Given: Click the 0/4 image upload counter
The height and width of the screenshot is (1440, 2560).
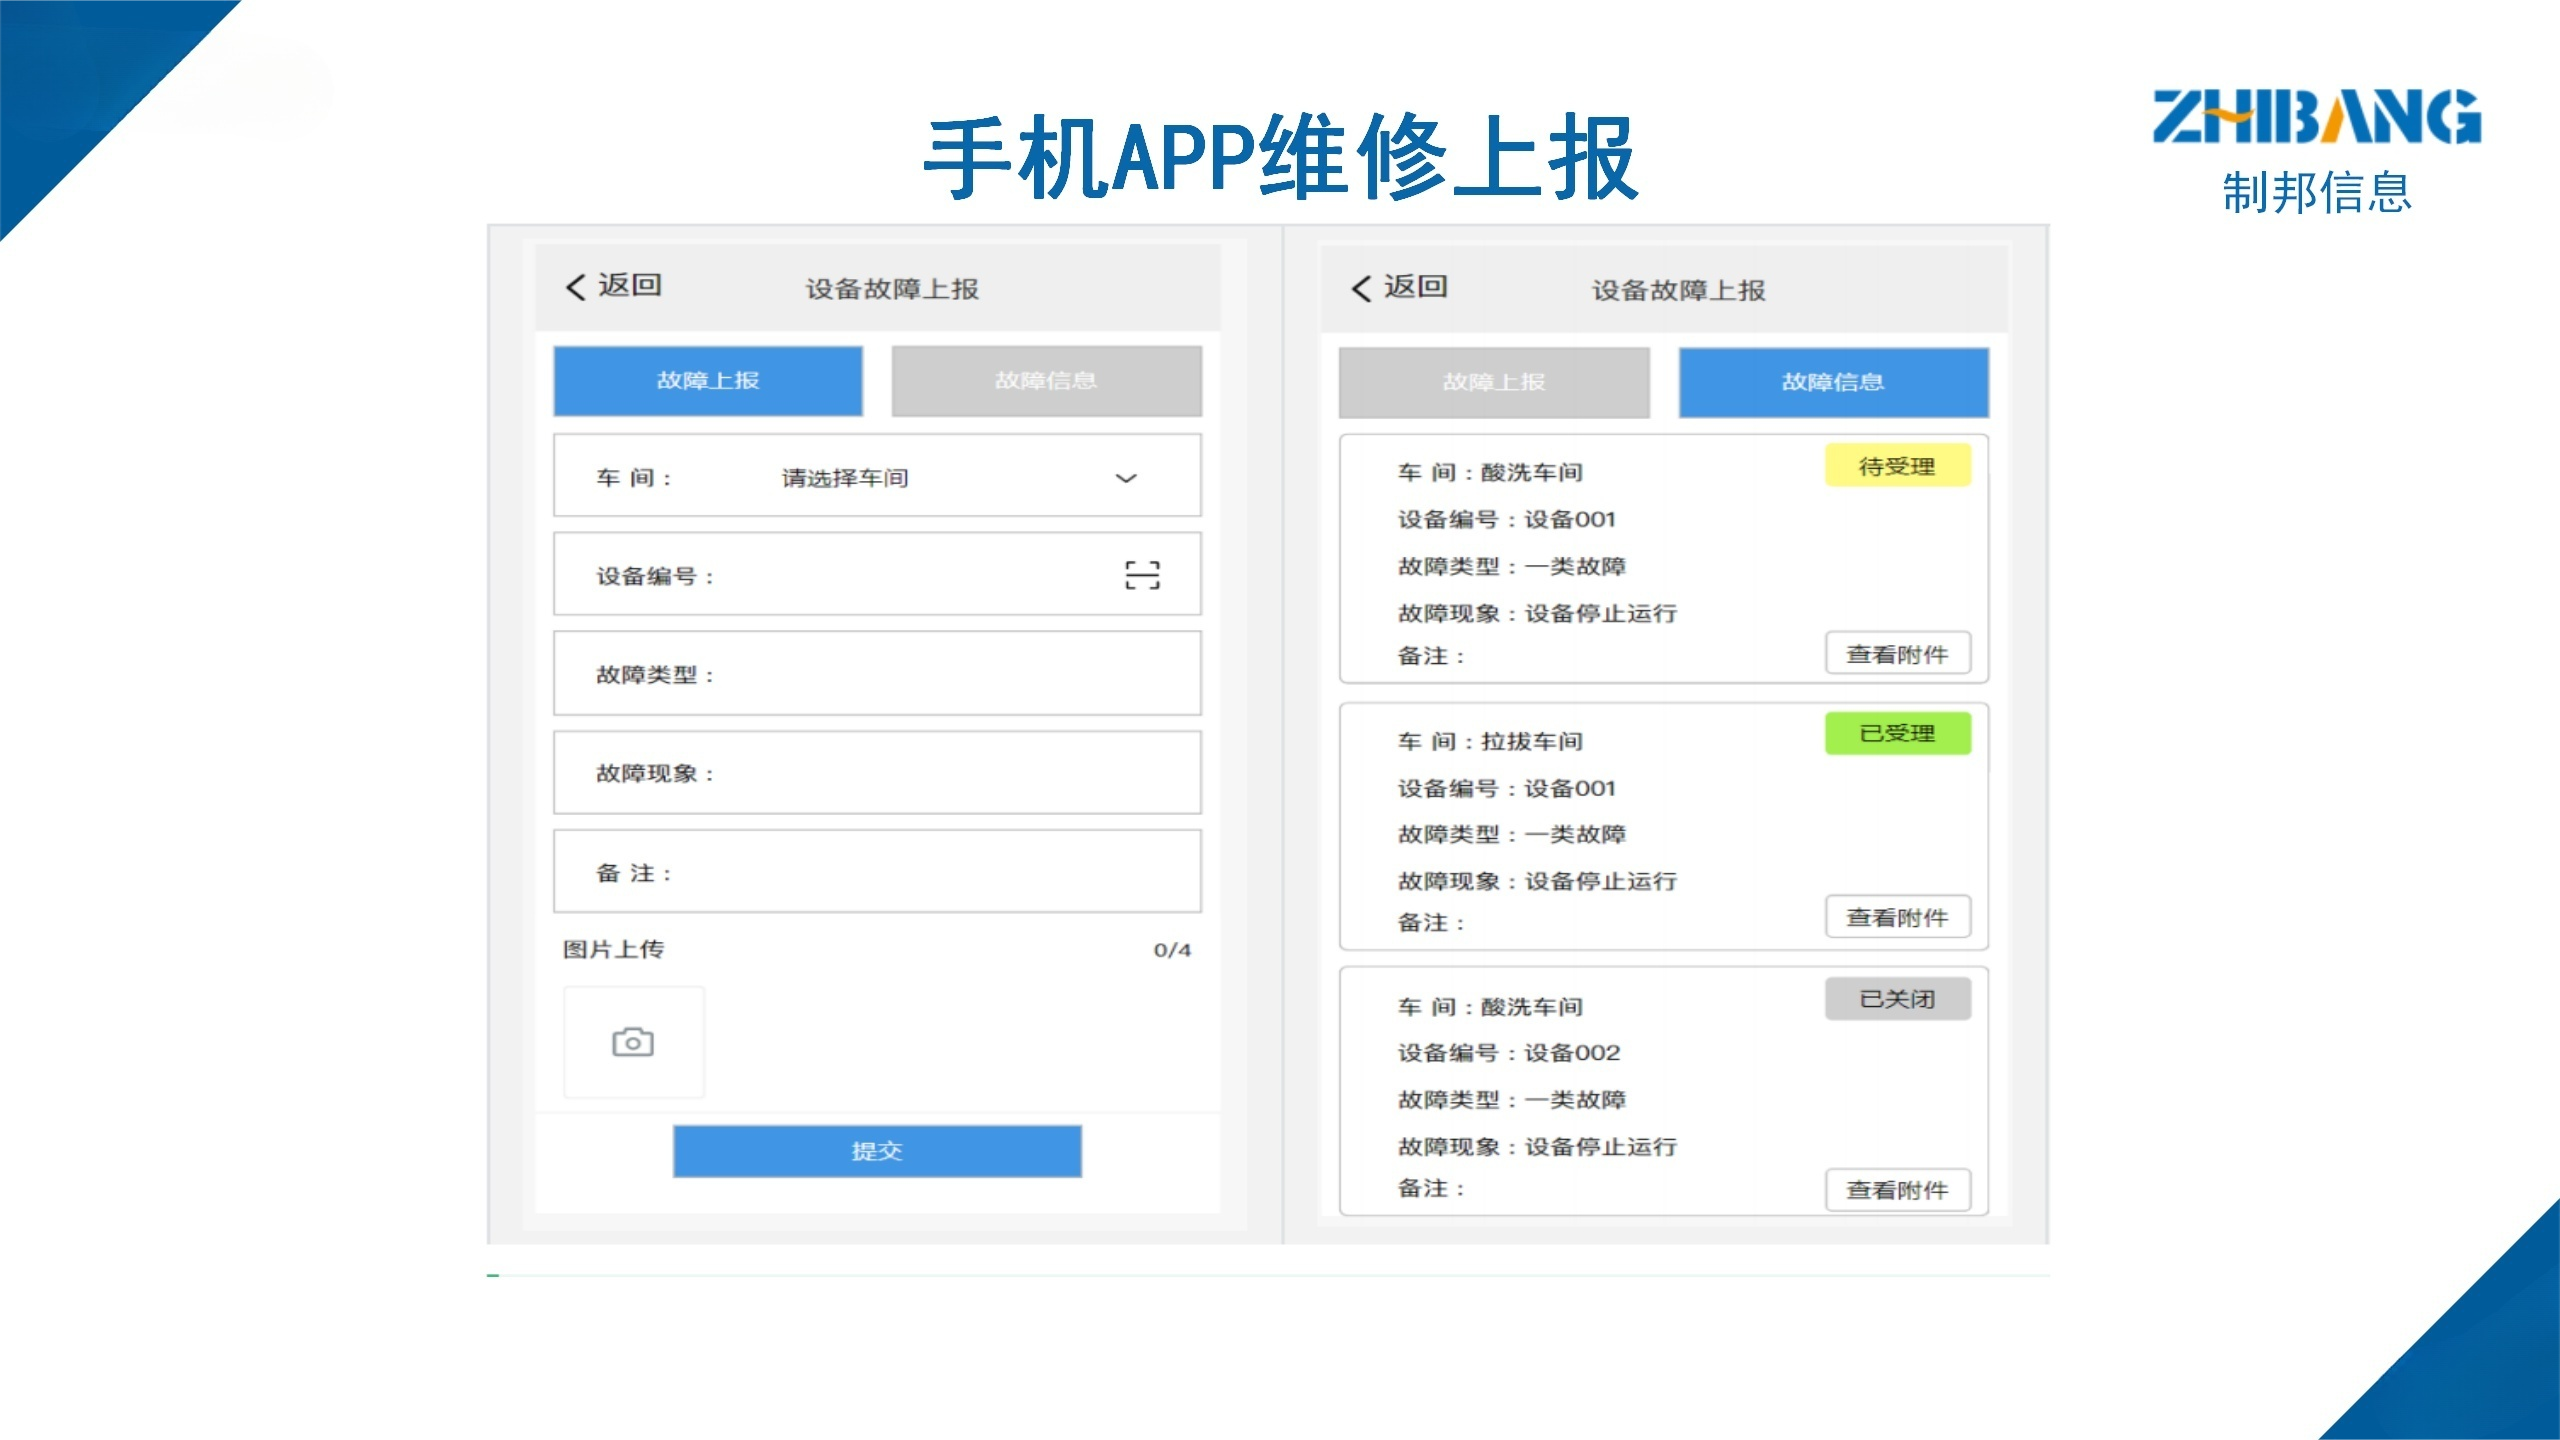Looking at the screenshot, I should pos(1174,950).
